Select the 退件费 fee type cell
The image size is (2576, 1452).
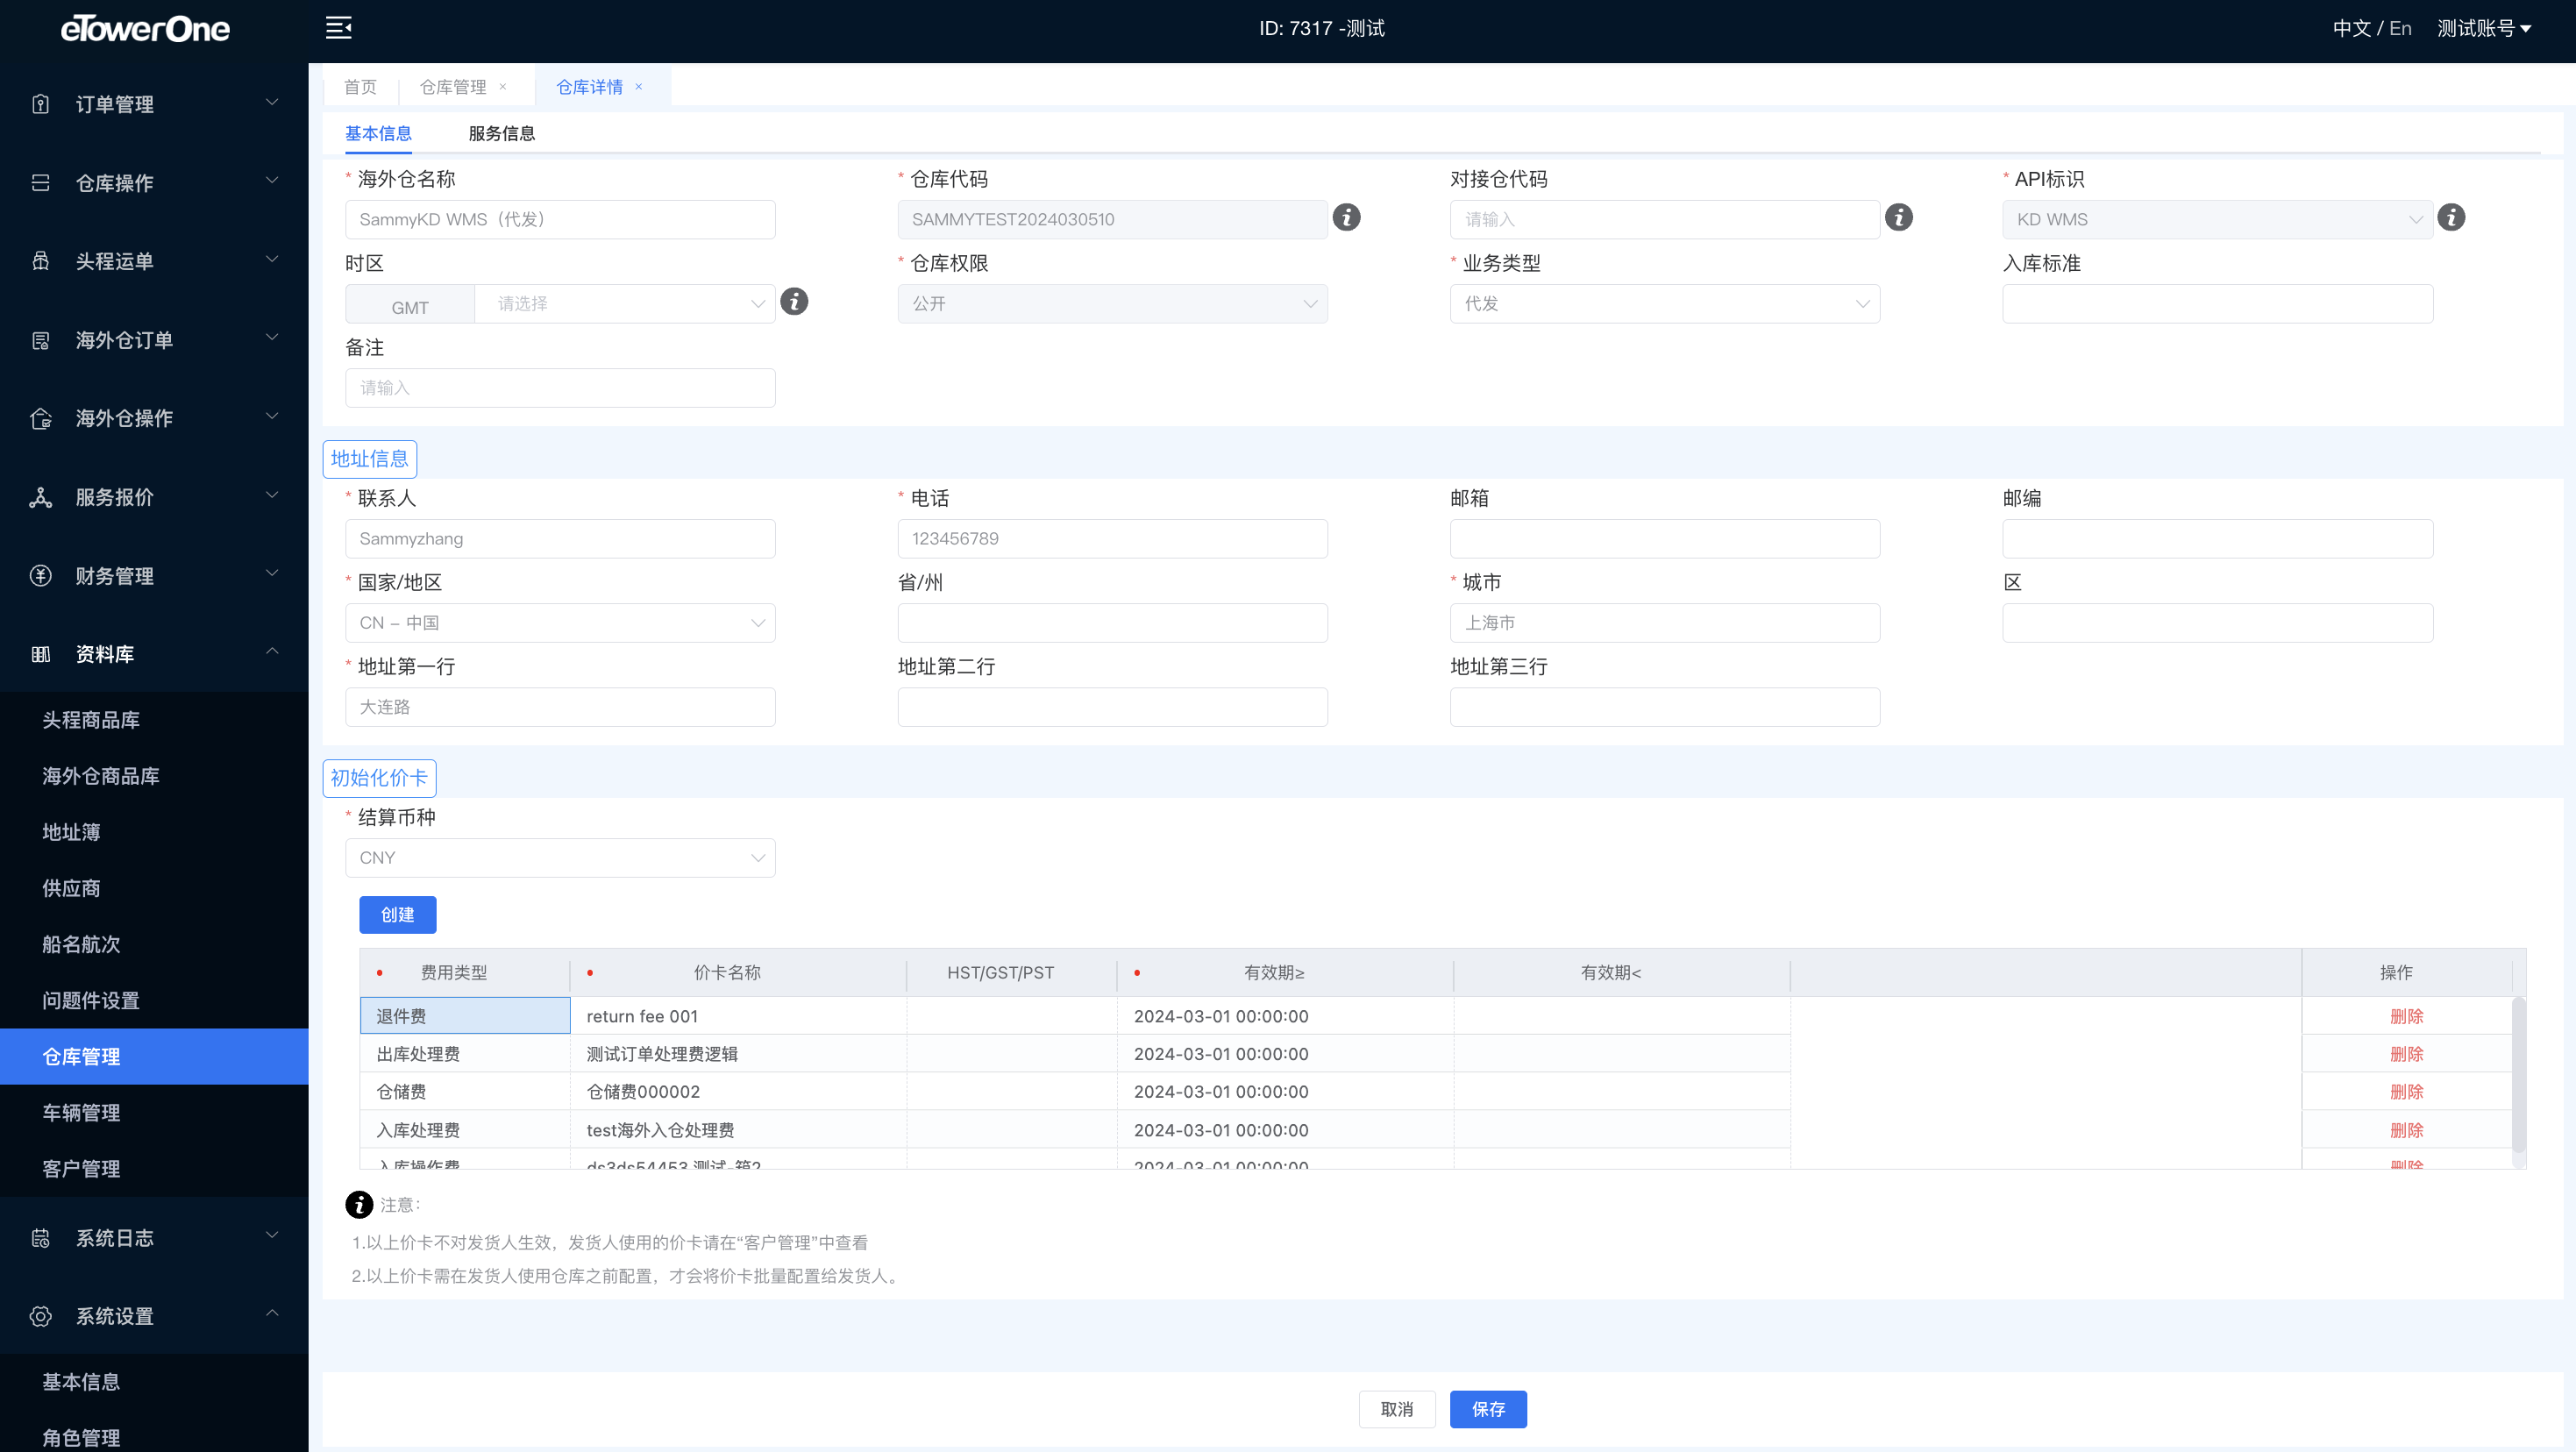(x=465, y=1016)
